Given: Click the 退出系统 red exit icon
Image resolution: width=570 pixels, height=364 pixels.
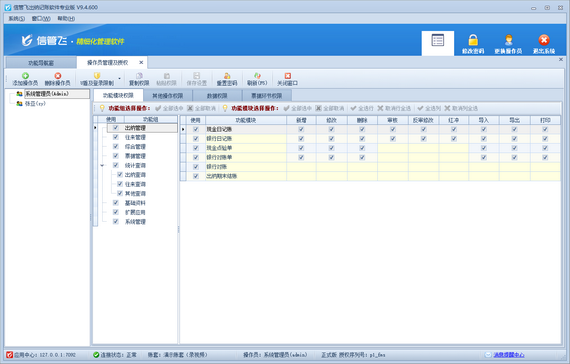Looking at the screenshot, I should point(544,40).
